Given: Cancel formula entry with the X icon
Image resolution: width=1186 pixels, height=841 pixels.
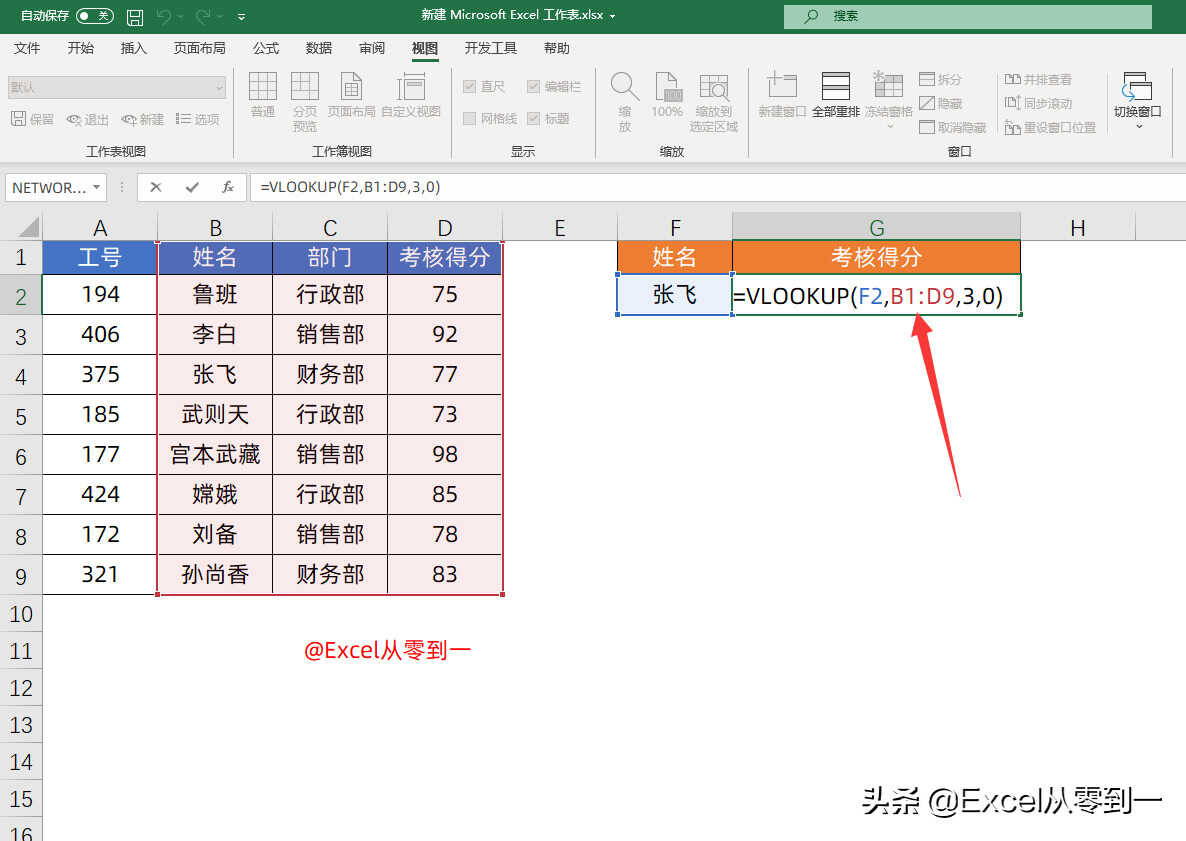Looking at the screenshot, I should pos(156,187).
